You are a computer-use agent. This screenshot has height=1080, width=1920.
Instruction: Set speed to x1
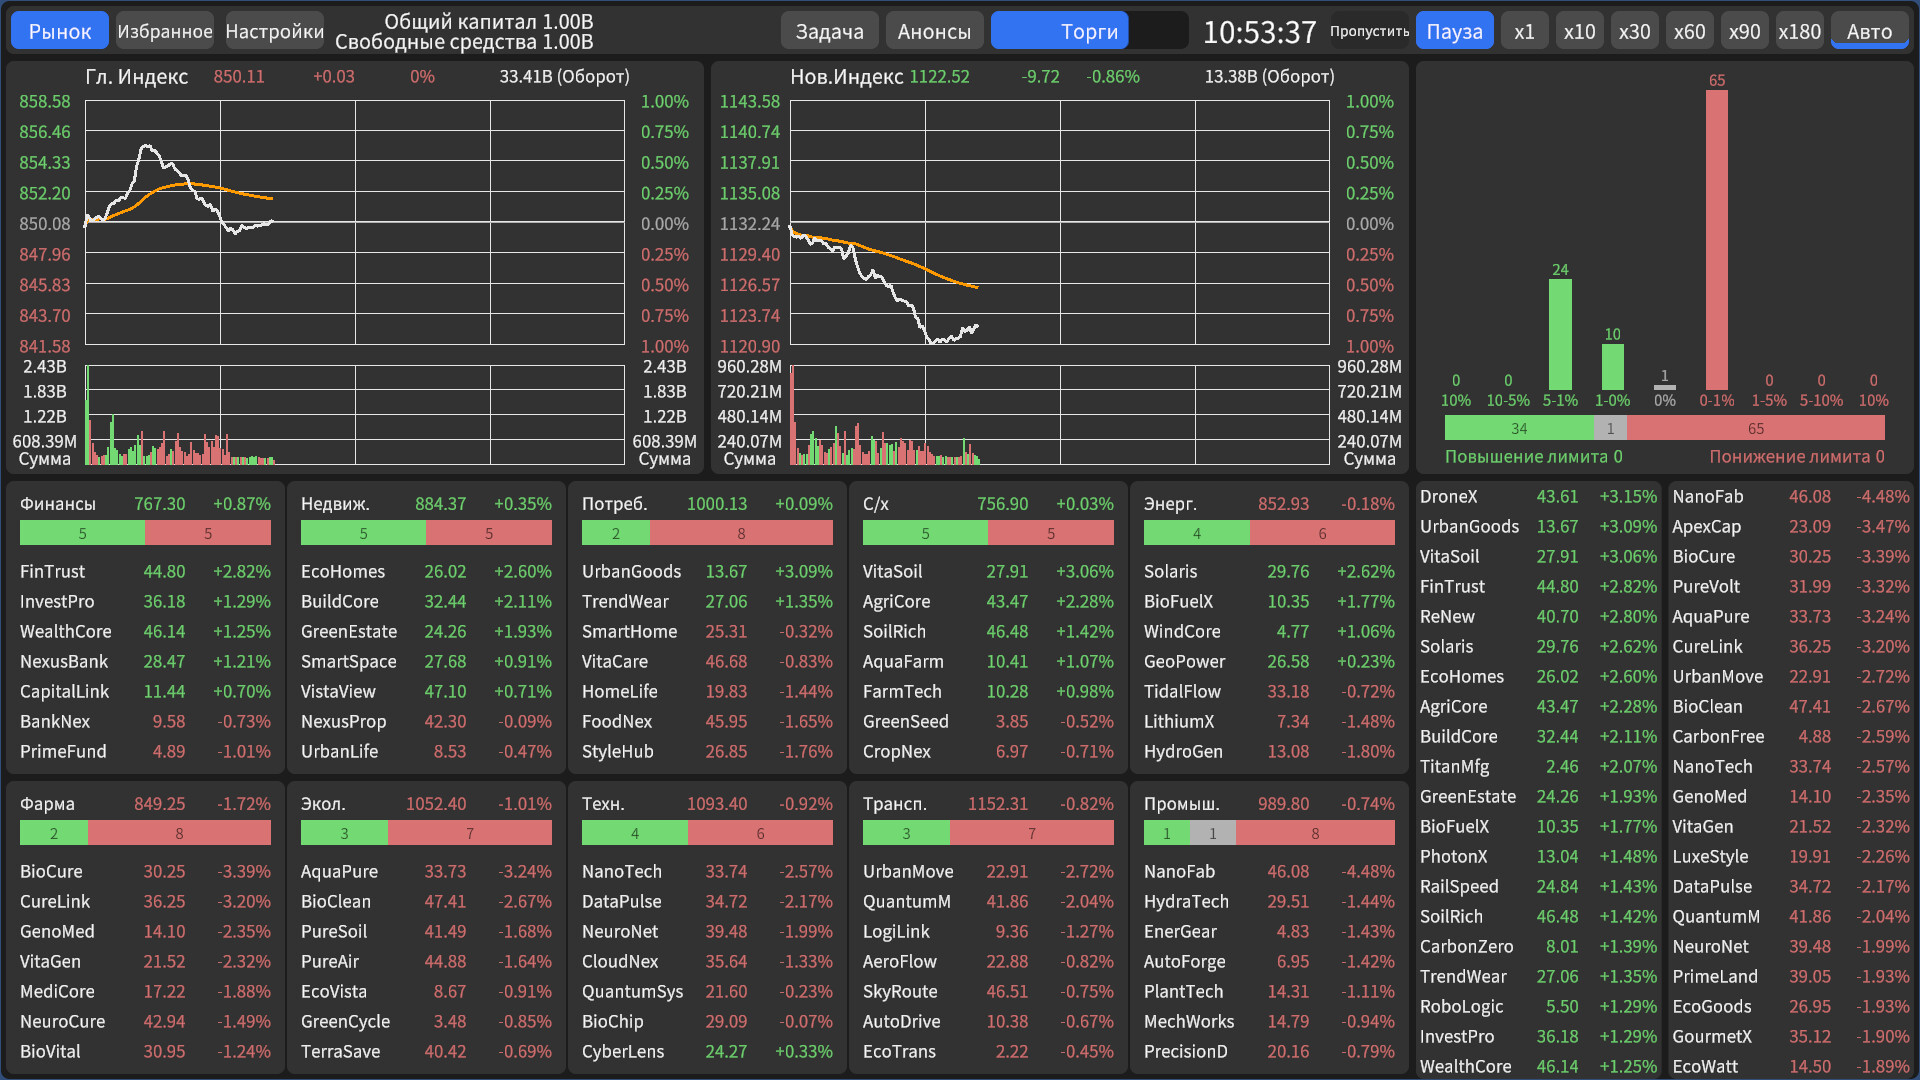tap(1524, 31)
